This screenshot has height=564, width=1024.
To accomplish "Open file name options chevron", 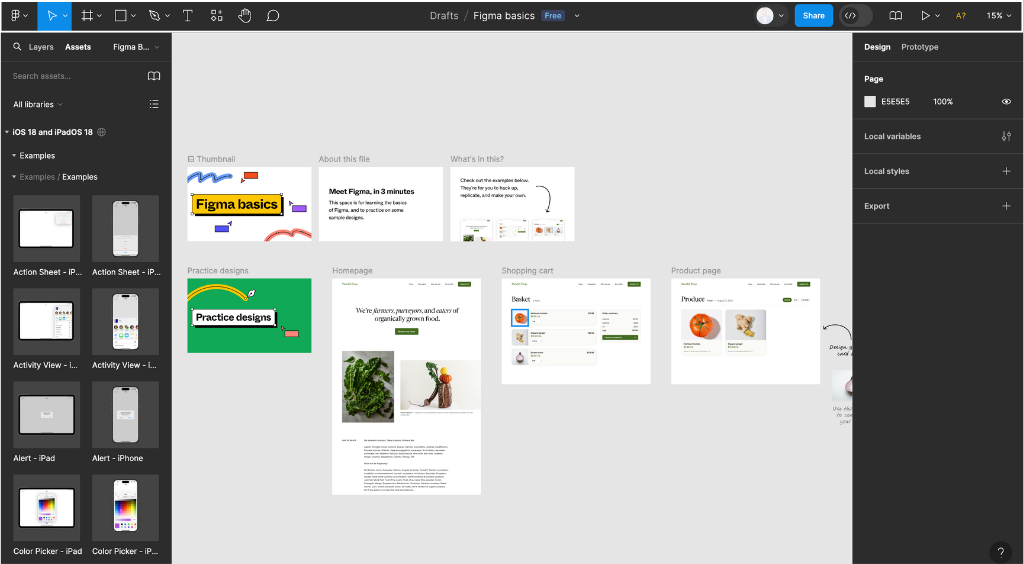I will pos(577,16).
